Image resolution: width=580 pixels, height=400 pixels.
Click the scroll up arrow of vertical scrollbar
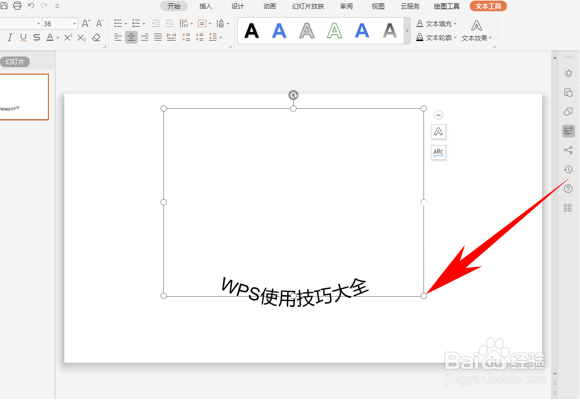pos(554,58)
